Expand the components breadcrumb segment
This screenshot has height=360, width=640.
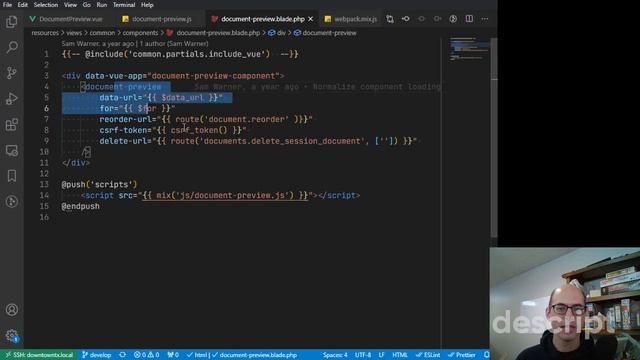click(140, 33)
